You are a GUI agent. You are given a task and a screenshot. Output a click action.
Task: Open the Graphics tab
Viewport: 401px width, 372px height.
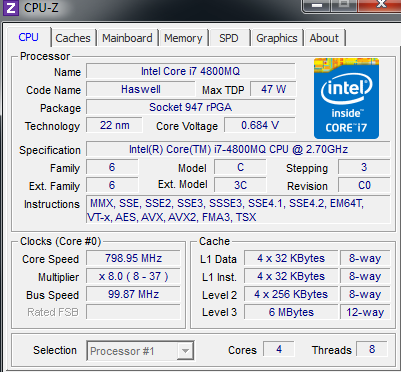click(277, 38)
